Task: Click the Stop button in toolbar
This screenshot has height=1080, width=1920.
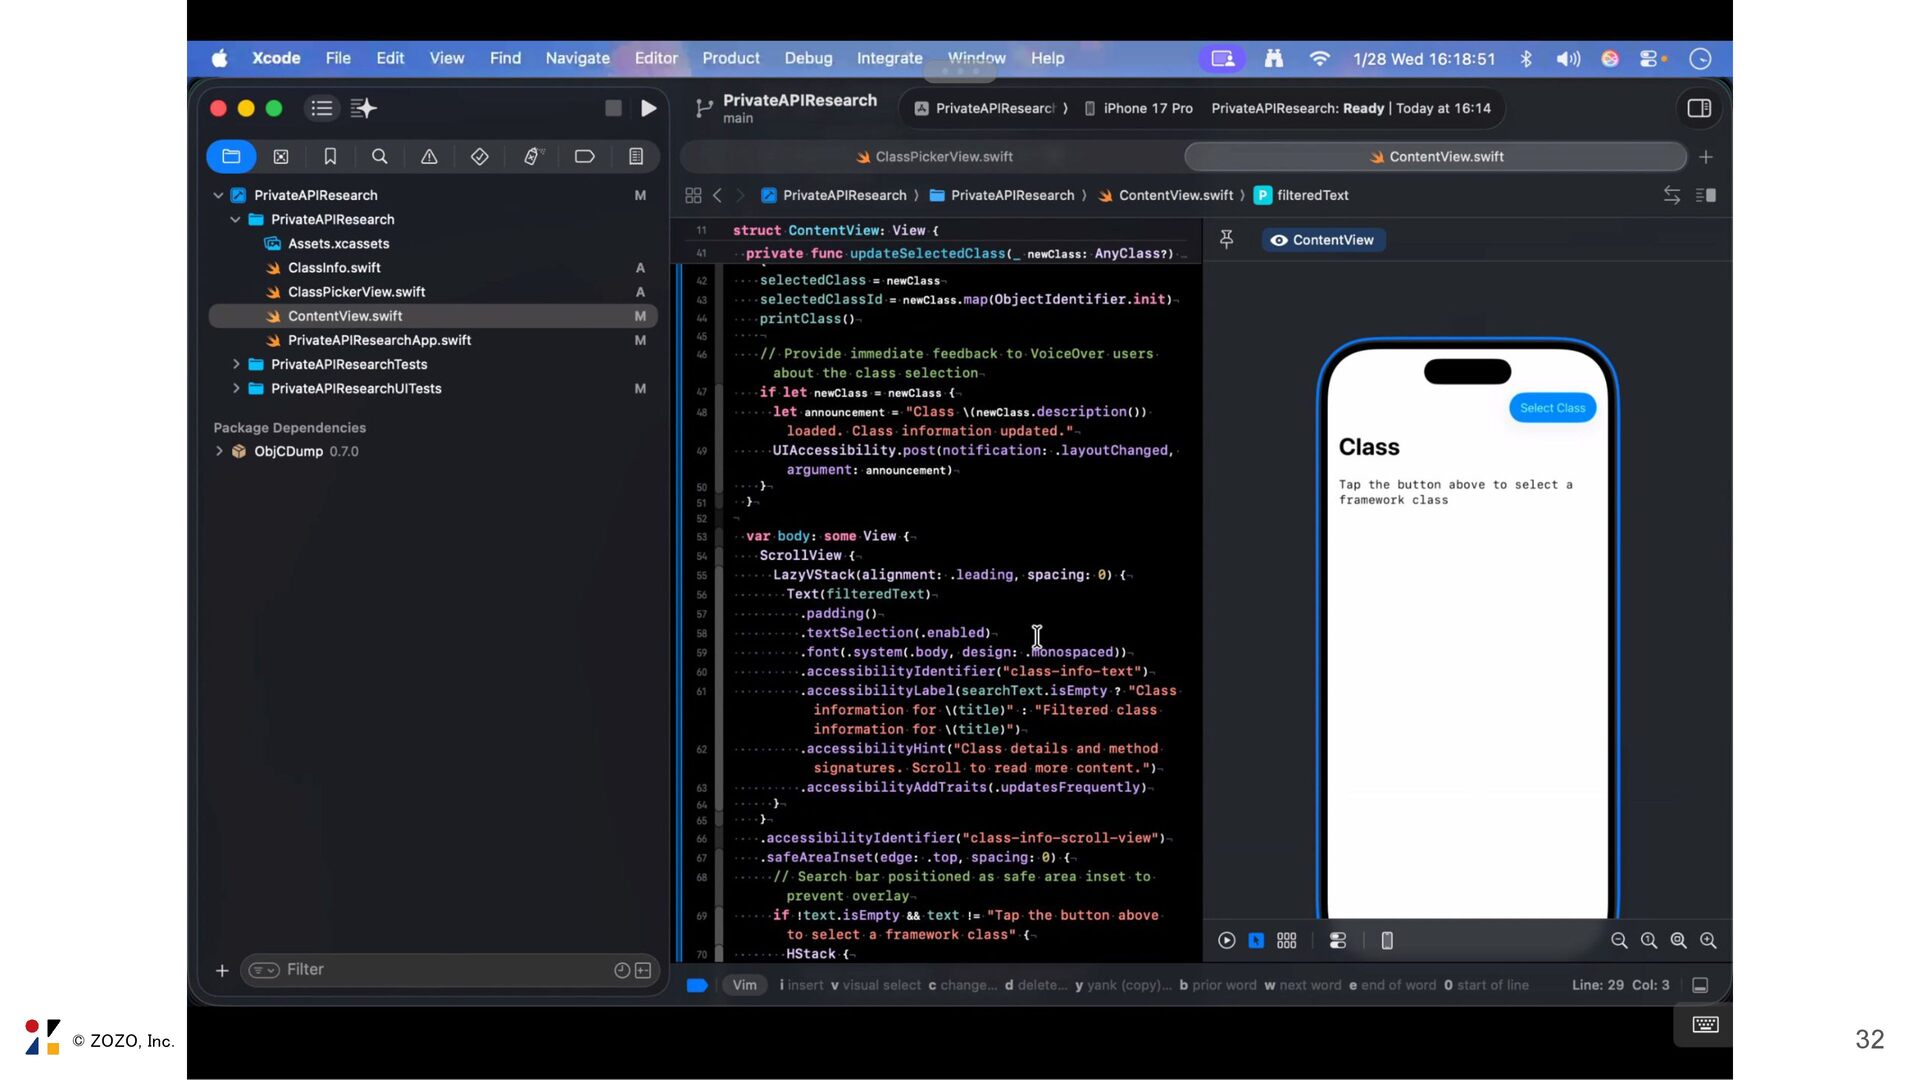Action: pos(613,108)
